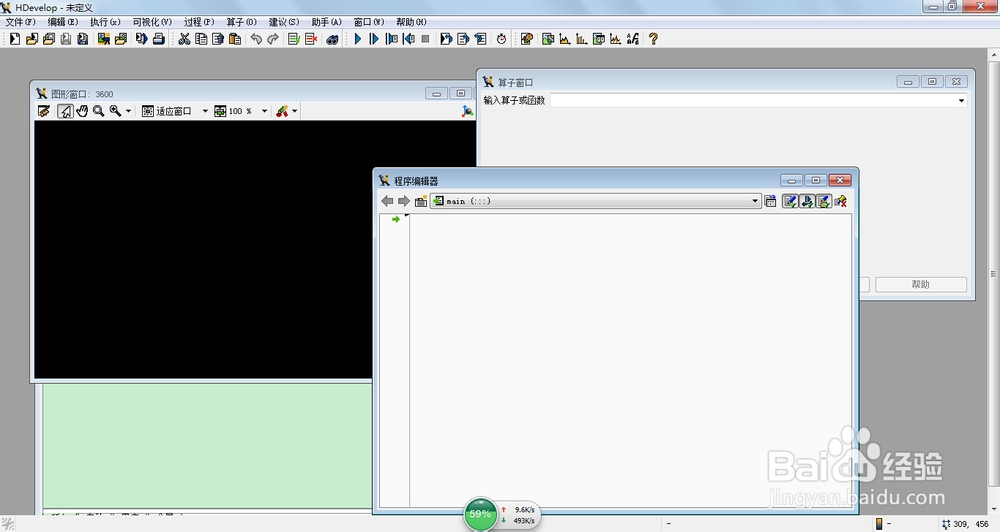Click the zoom-in magnifier with plus
1000x532 pixels.
tap(115, 111)
